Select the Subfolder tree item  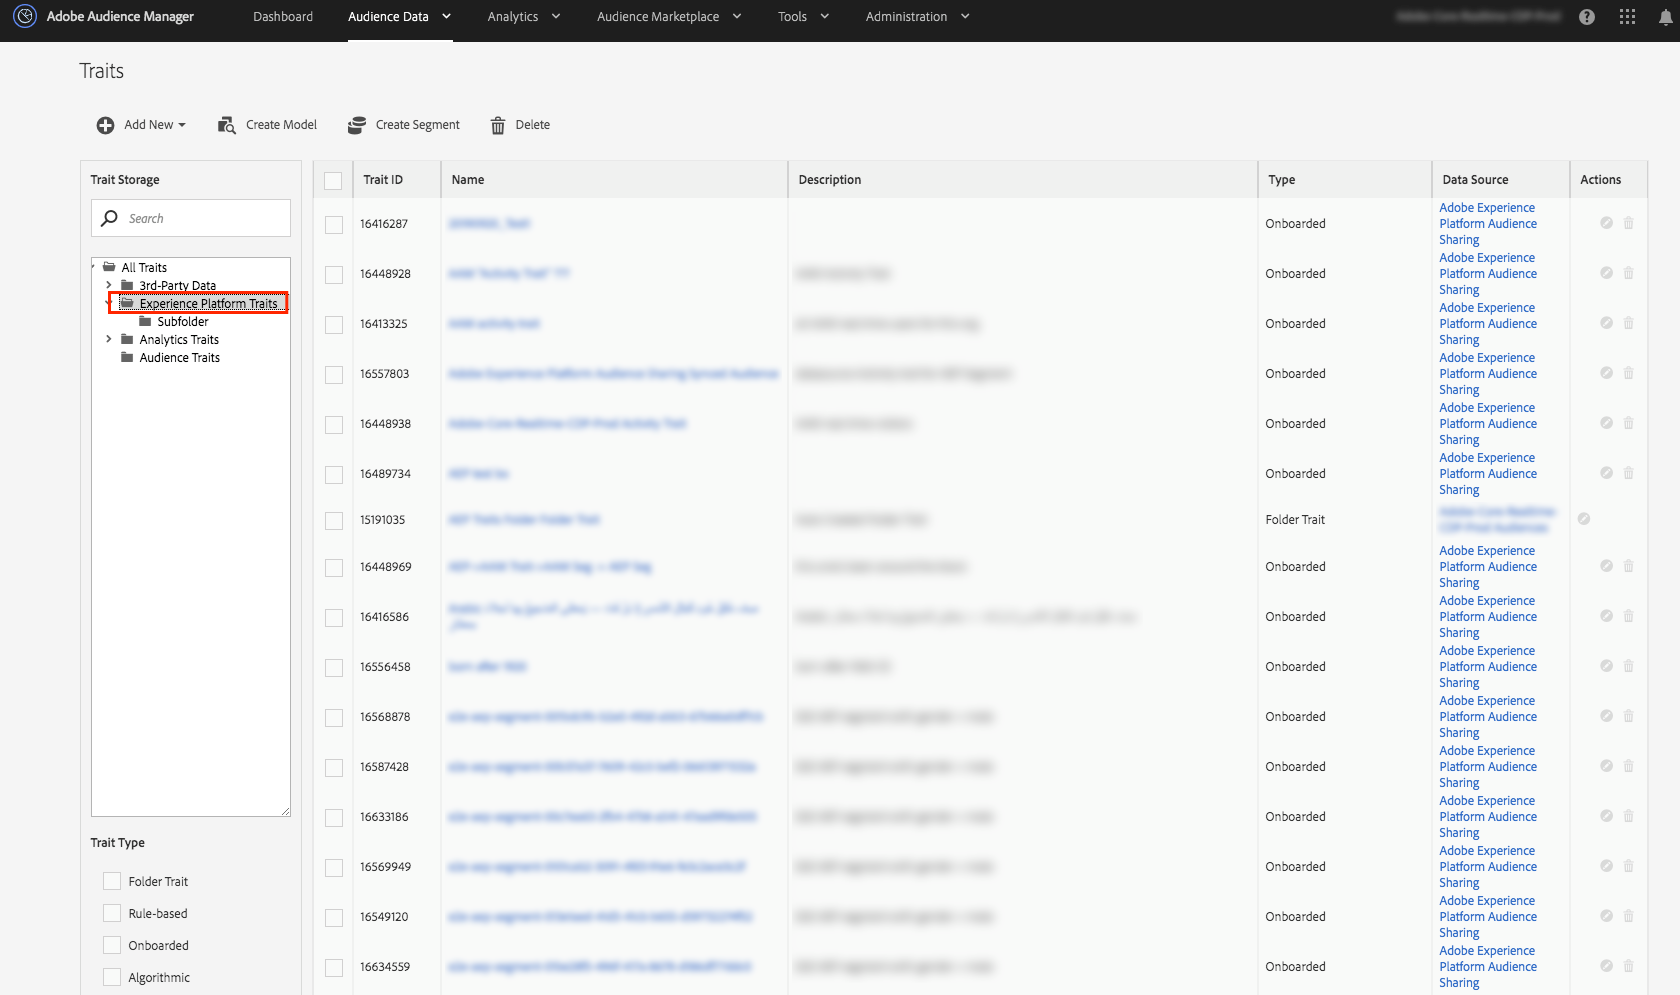point(183,321)
